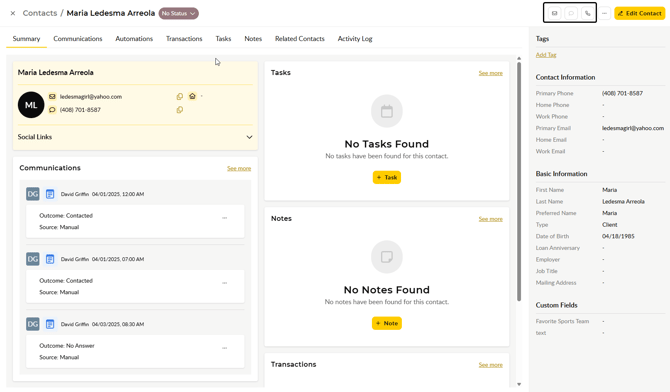Copy the phone number (408) 701-8587

tap(180, 110)
